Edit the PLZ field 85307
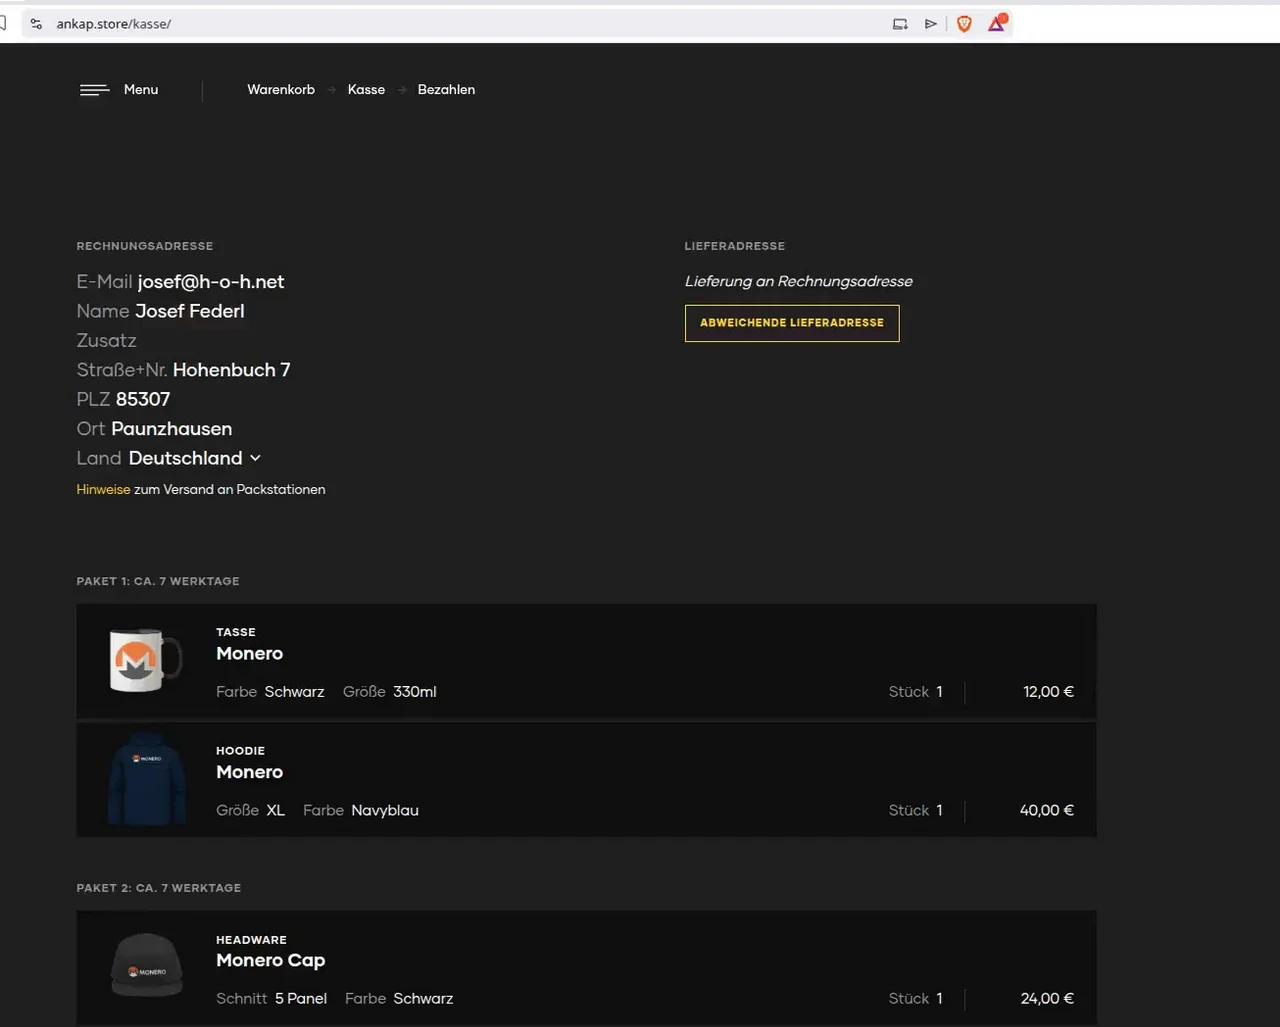This screenshot has width=1280, height=1027. tap(143, 399)
